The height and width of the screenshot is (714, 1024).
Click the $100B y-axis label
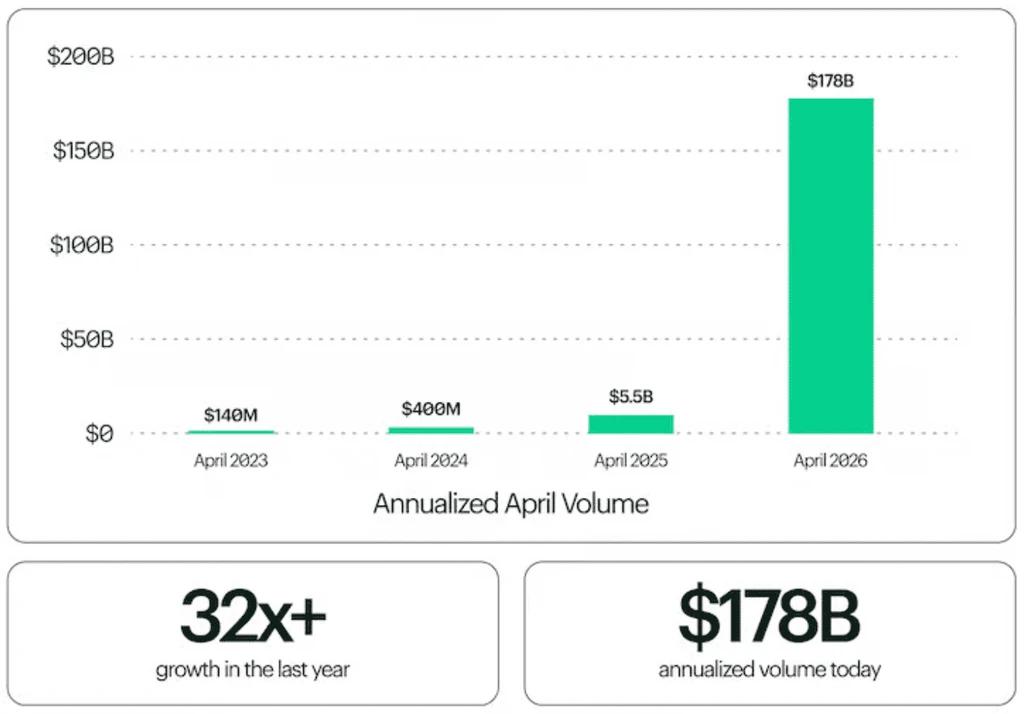point(82,245)
